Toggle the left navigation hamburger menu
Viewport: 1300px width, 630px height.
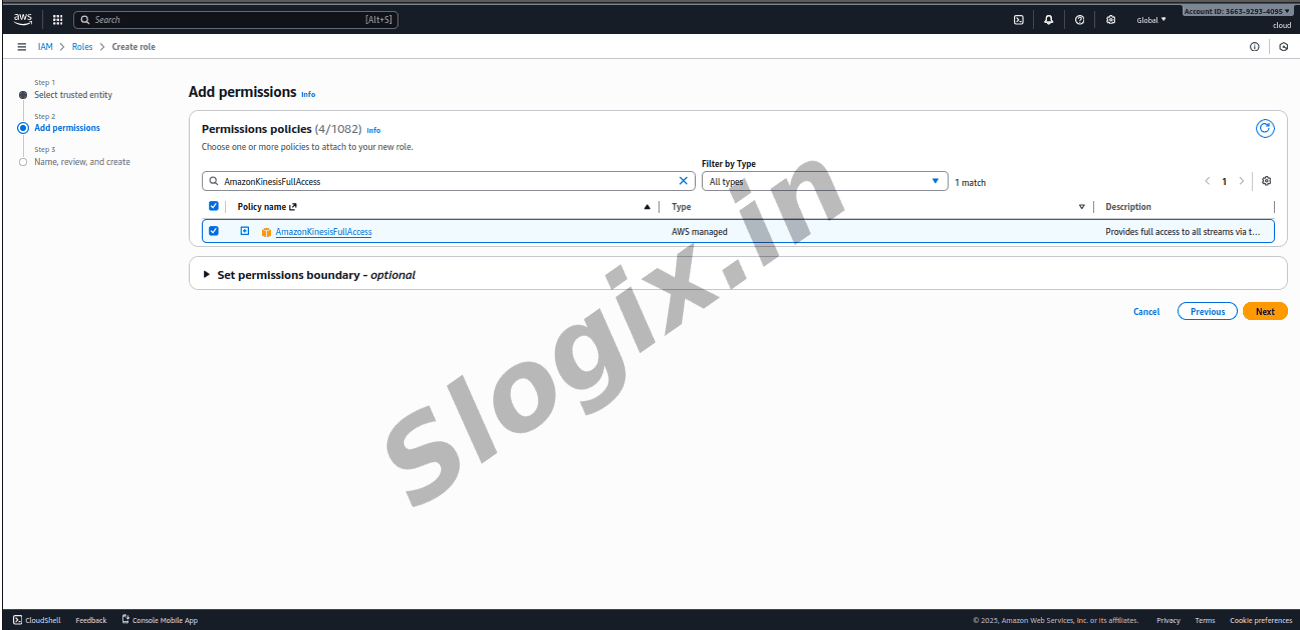click(21, 47)
